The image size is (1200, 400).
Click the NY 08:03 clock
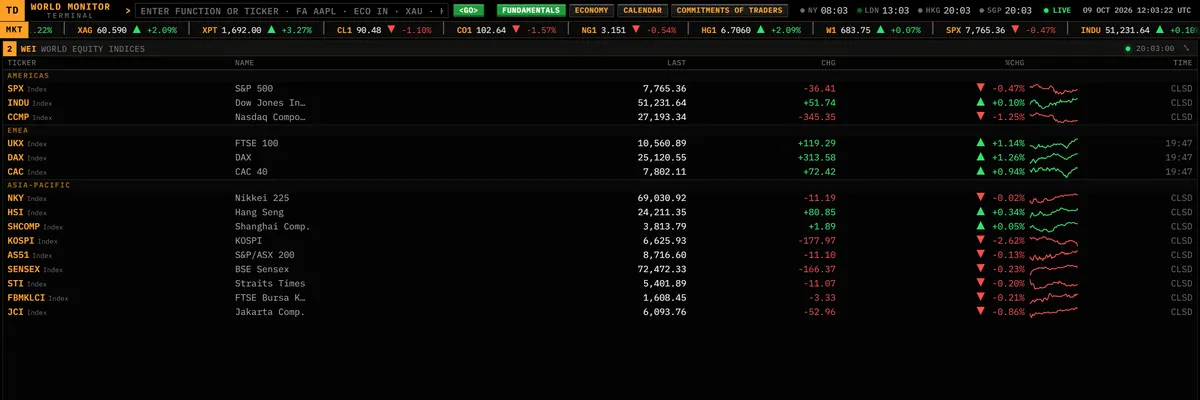824,10
